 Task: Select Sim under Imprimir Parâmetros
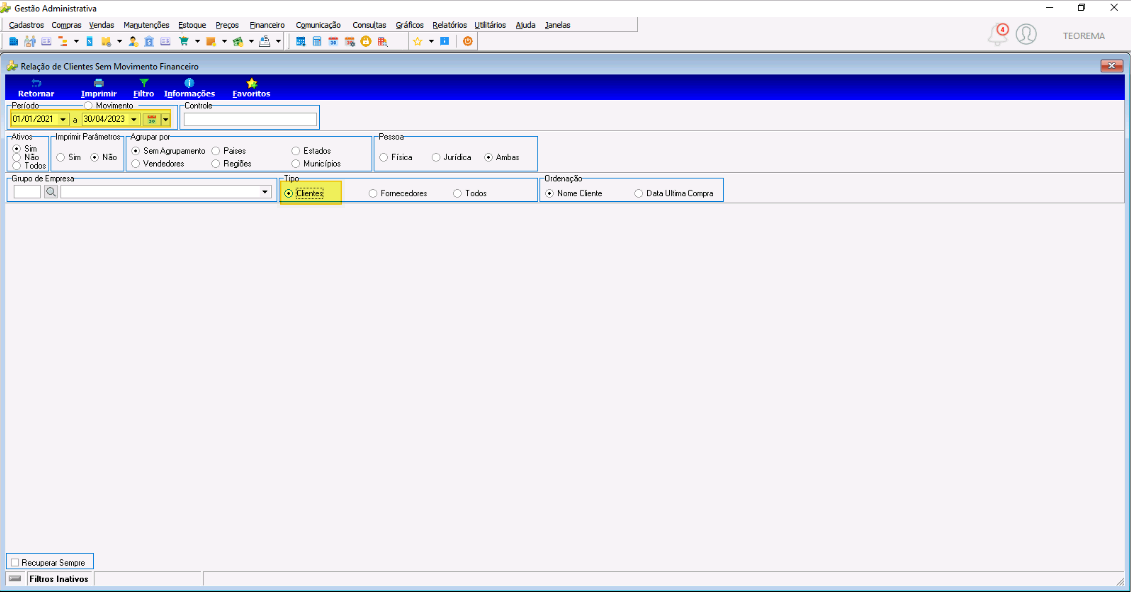[x=61, y=157]
